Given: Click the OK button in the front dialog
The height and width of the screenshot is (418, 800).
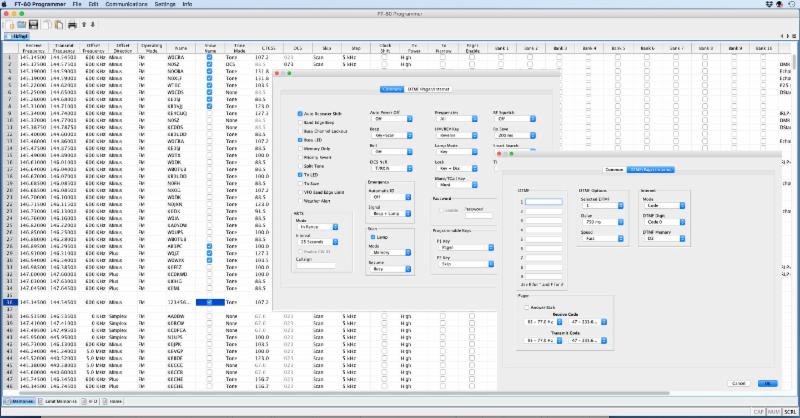Looking at the screenshot, I should pyautogui.click(x=767, y=383).
